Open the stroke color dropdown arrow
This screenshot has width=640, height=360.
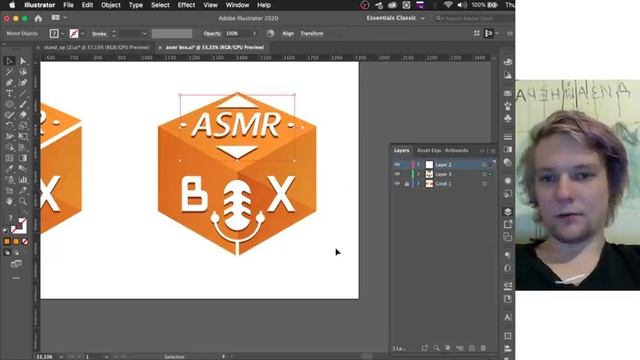coord(83,33)
